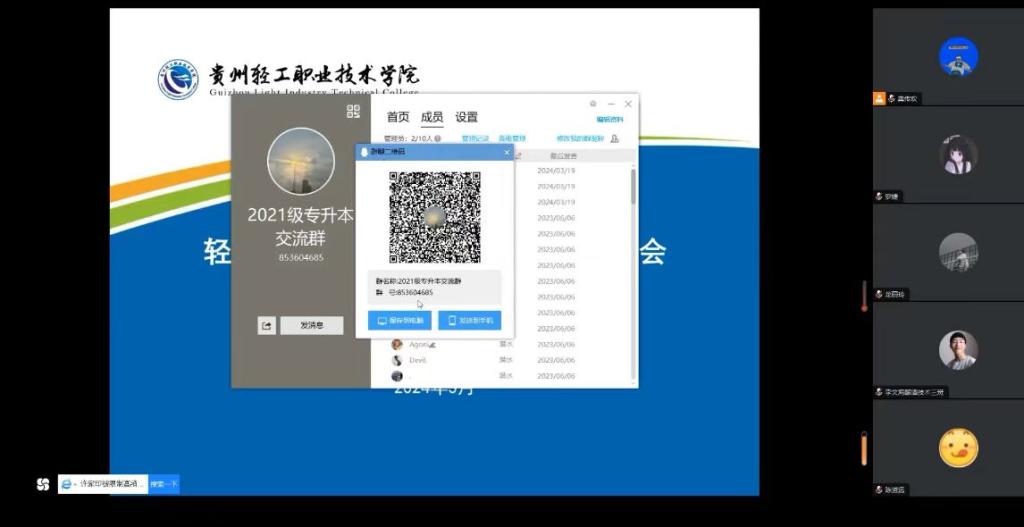Click the group window settings icon near minimize
The image size is (1024, 527).
(x=593, y=104)
